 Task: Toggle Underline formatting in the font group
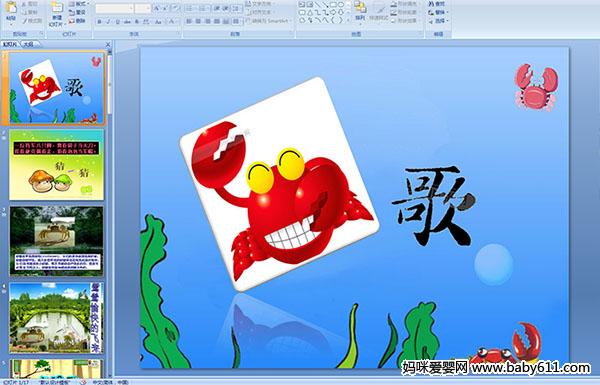click(117, 22)
